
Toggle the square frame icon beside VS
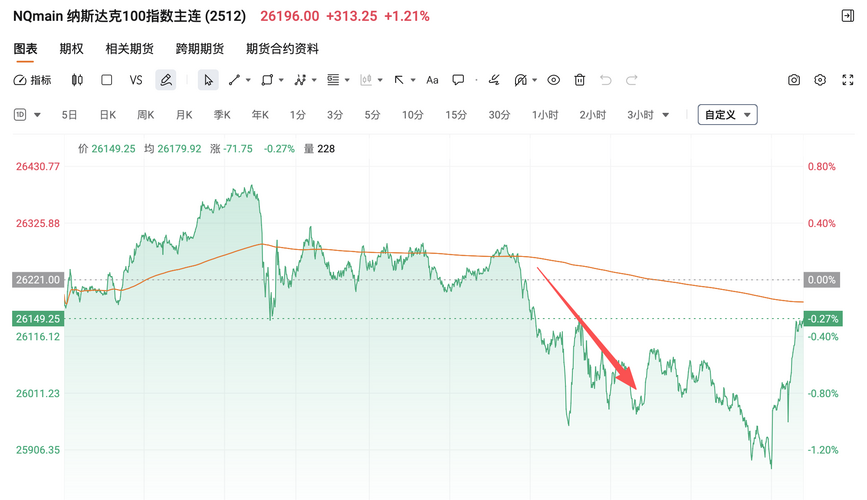click(107, 80)
